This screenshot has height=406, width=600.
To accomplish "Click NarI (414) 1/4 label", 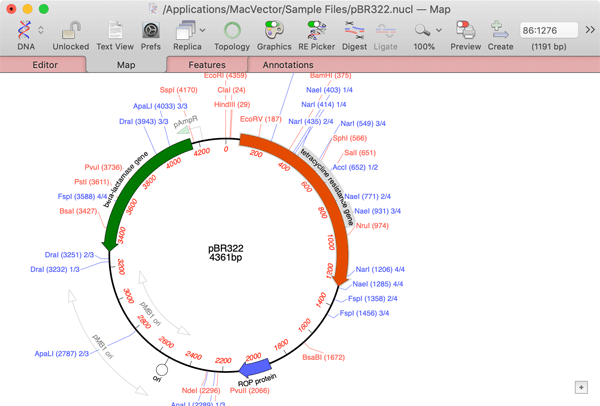I will 324,104.
